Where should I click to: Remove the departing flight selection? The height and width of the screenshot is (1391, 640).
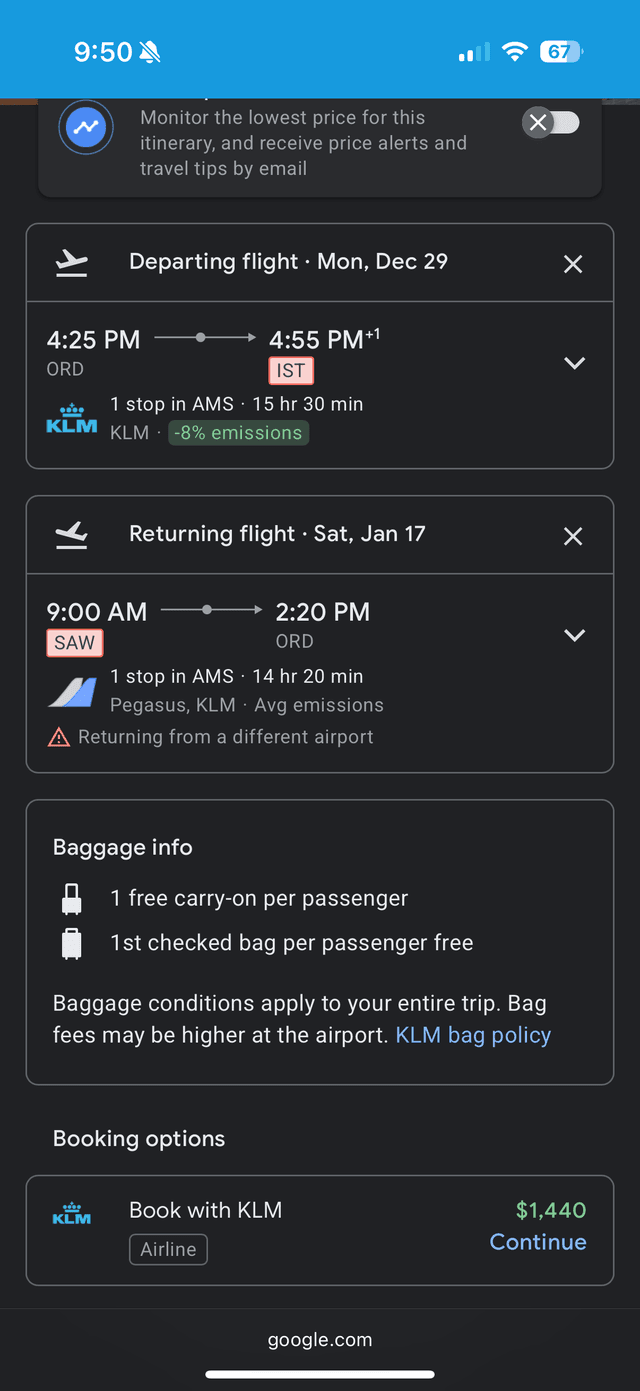click(x=573, y=264)
